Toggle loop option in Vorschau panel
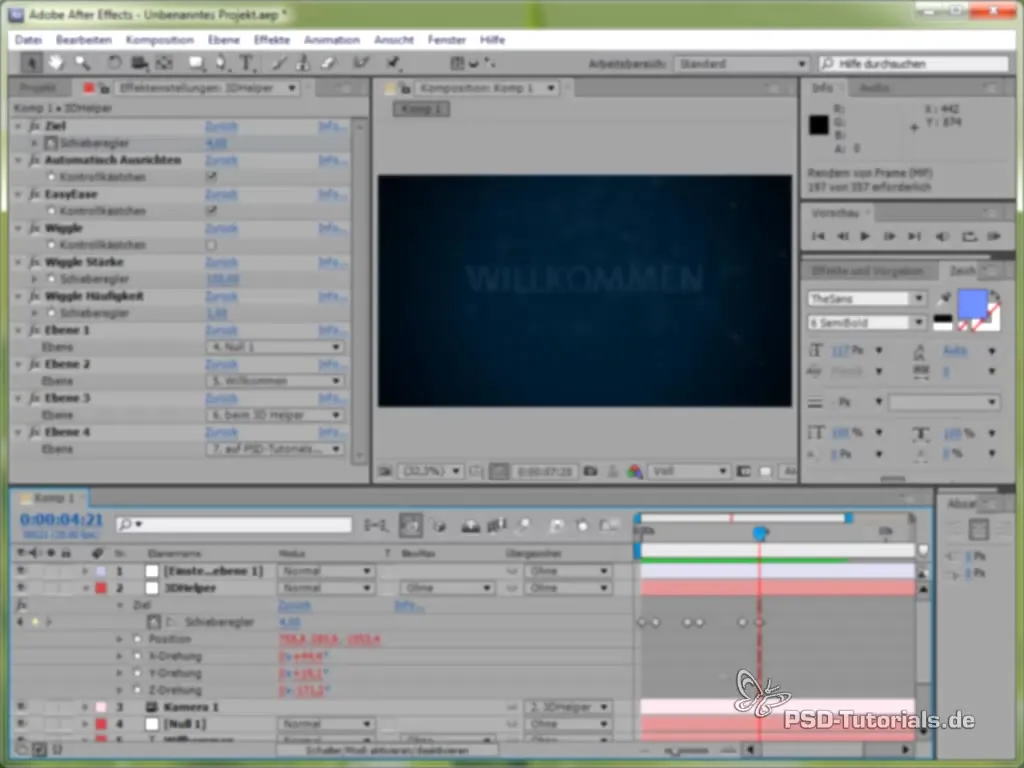Screen dimensions: 1024x768 [969, 236]
